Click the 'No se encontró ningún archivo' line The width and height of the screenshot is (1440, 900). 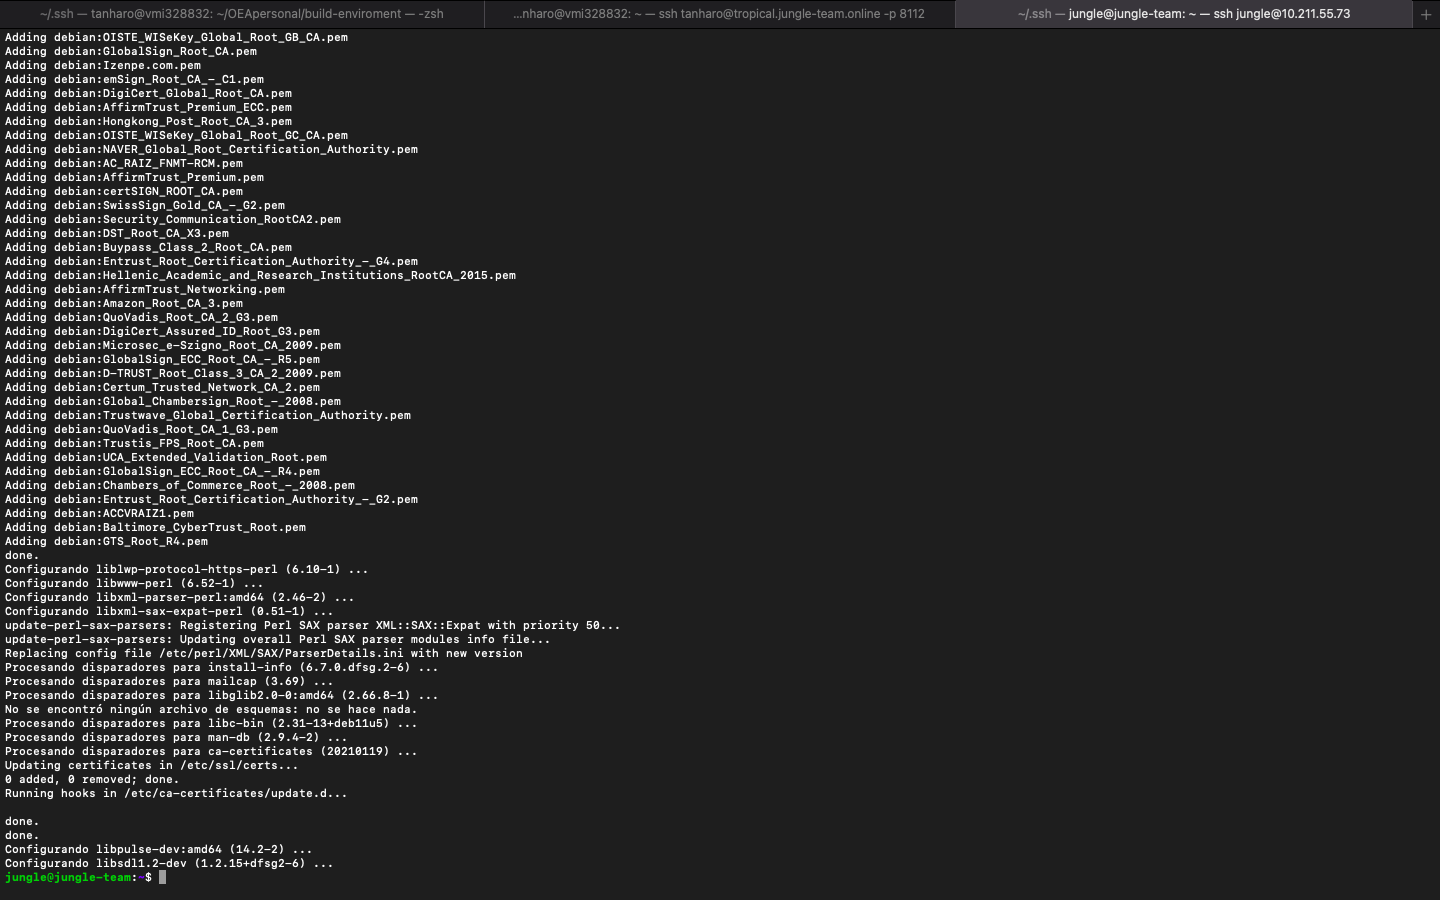point(210,709)
